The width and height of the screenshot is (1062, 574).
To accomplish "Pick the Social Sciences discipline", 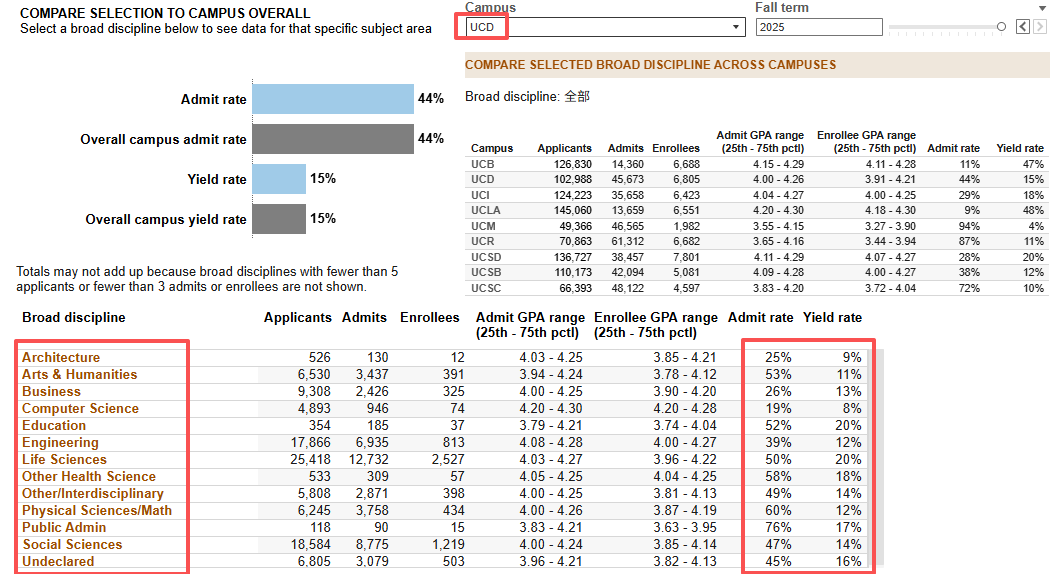I will tap(72, 544).
